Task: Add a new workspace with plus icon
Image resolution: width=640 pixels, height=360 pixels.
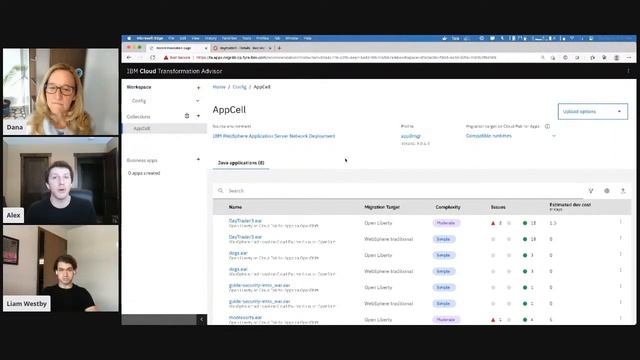Action: [198, 87]
